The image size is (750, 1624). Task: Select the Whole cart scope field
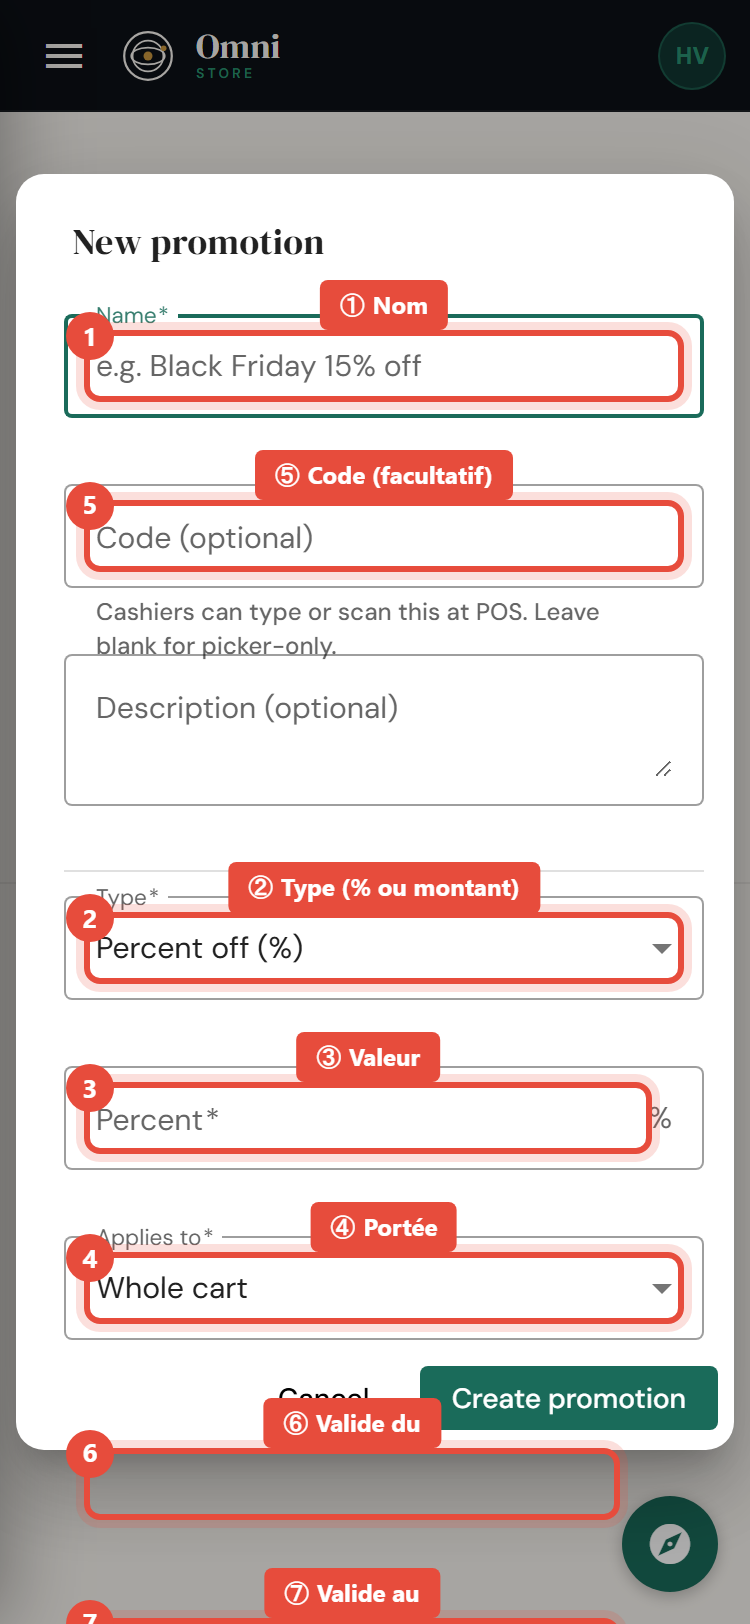(x=384, y=1288)
